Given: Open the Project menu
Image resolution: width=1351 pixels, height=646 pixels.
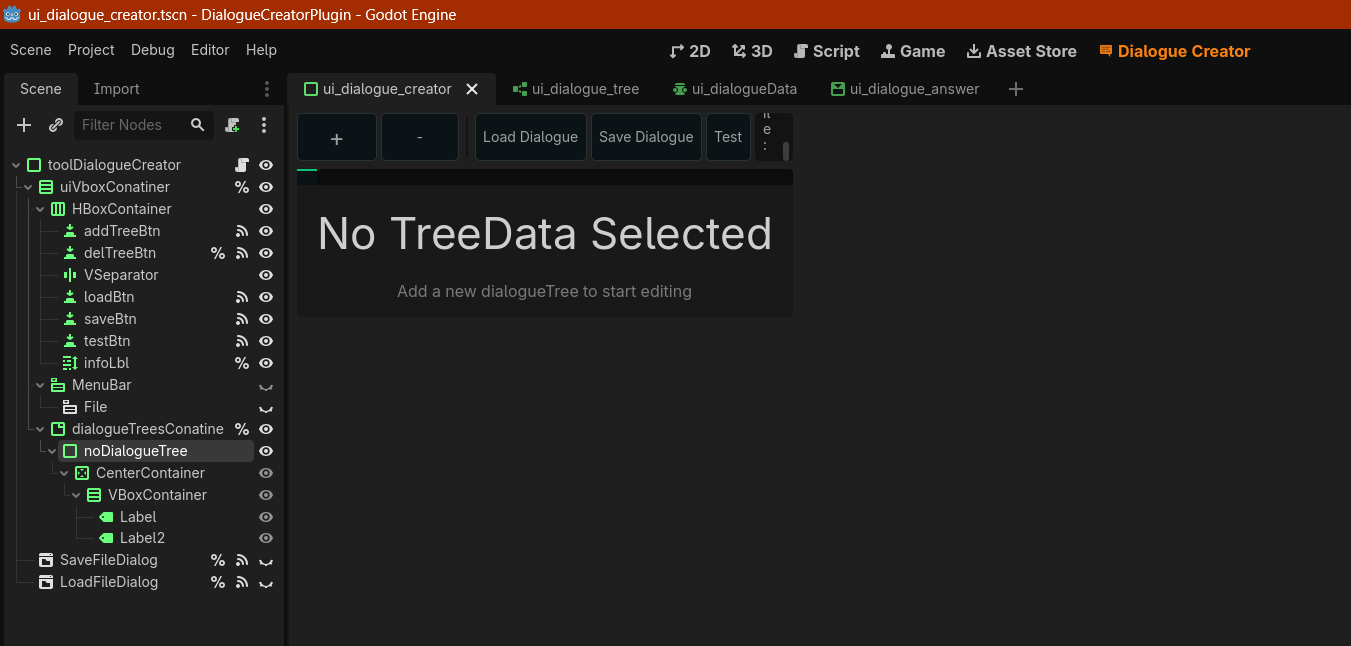Looking at the screenshot, I should pos(91,50).
